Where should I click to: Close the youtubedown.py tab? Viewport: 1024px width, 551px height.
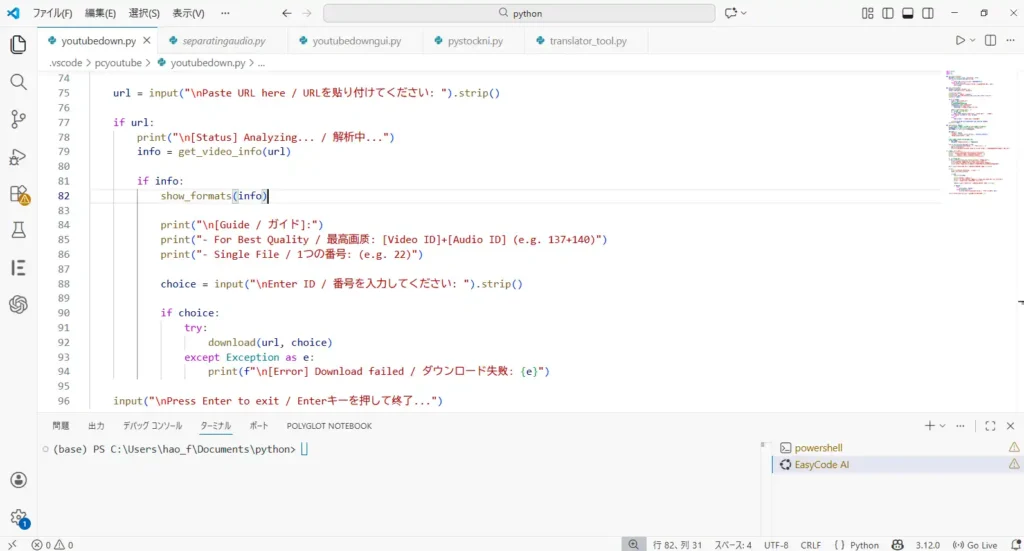tap(147, 40)
